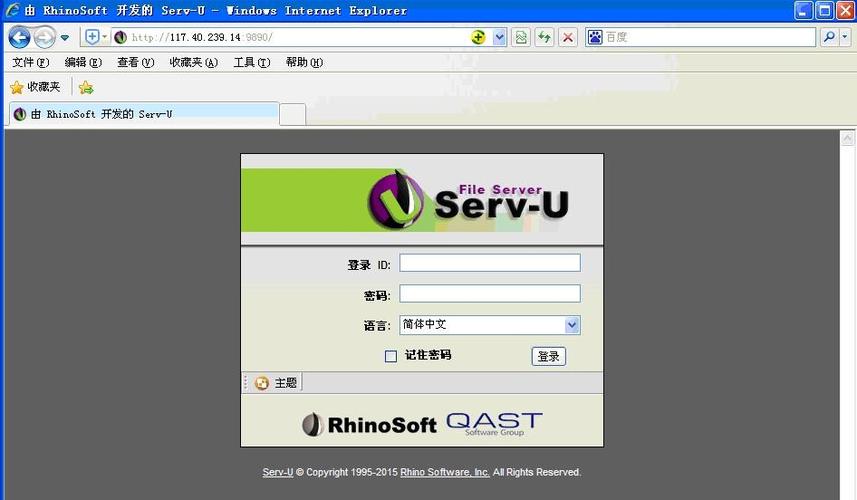Open the 查看(V) menu
Viewport: 857px width, 500px height.
136,62
